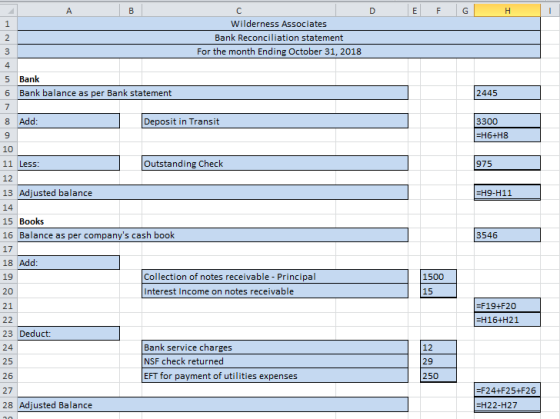Click the cell containing 250
560x419 pixels.
438,375
